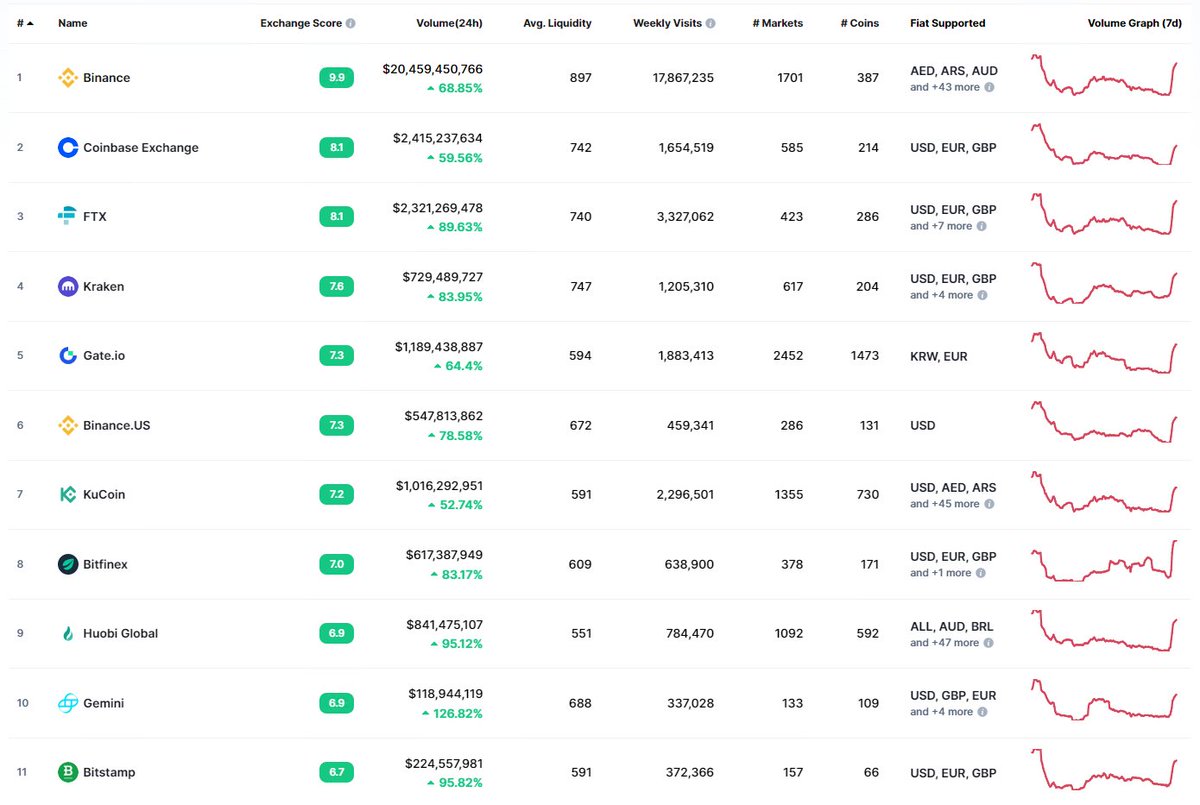This screenshot has width=1200, height=805.
Task: Click the Huobi Global logo icon
Action: coord(68,634)
